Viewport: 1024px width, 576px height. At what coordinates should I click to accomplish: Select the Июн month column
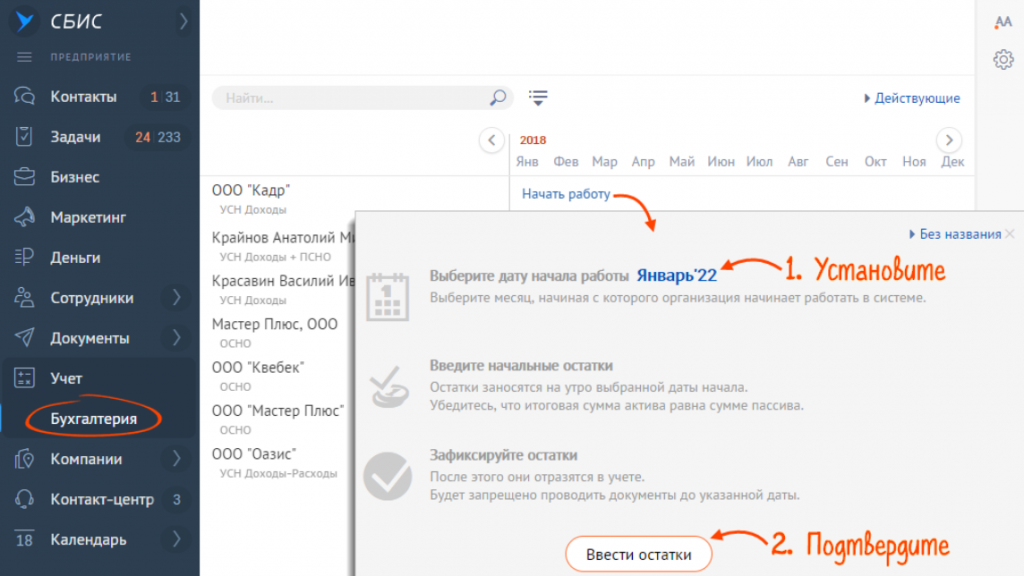(720, 161)
